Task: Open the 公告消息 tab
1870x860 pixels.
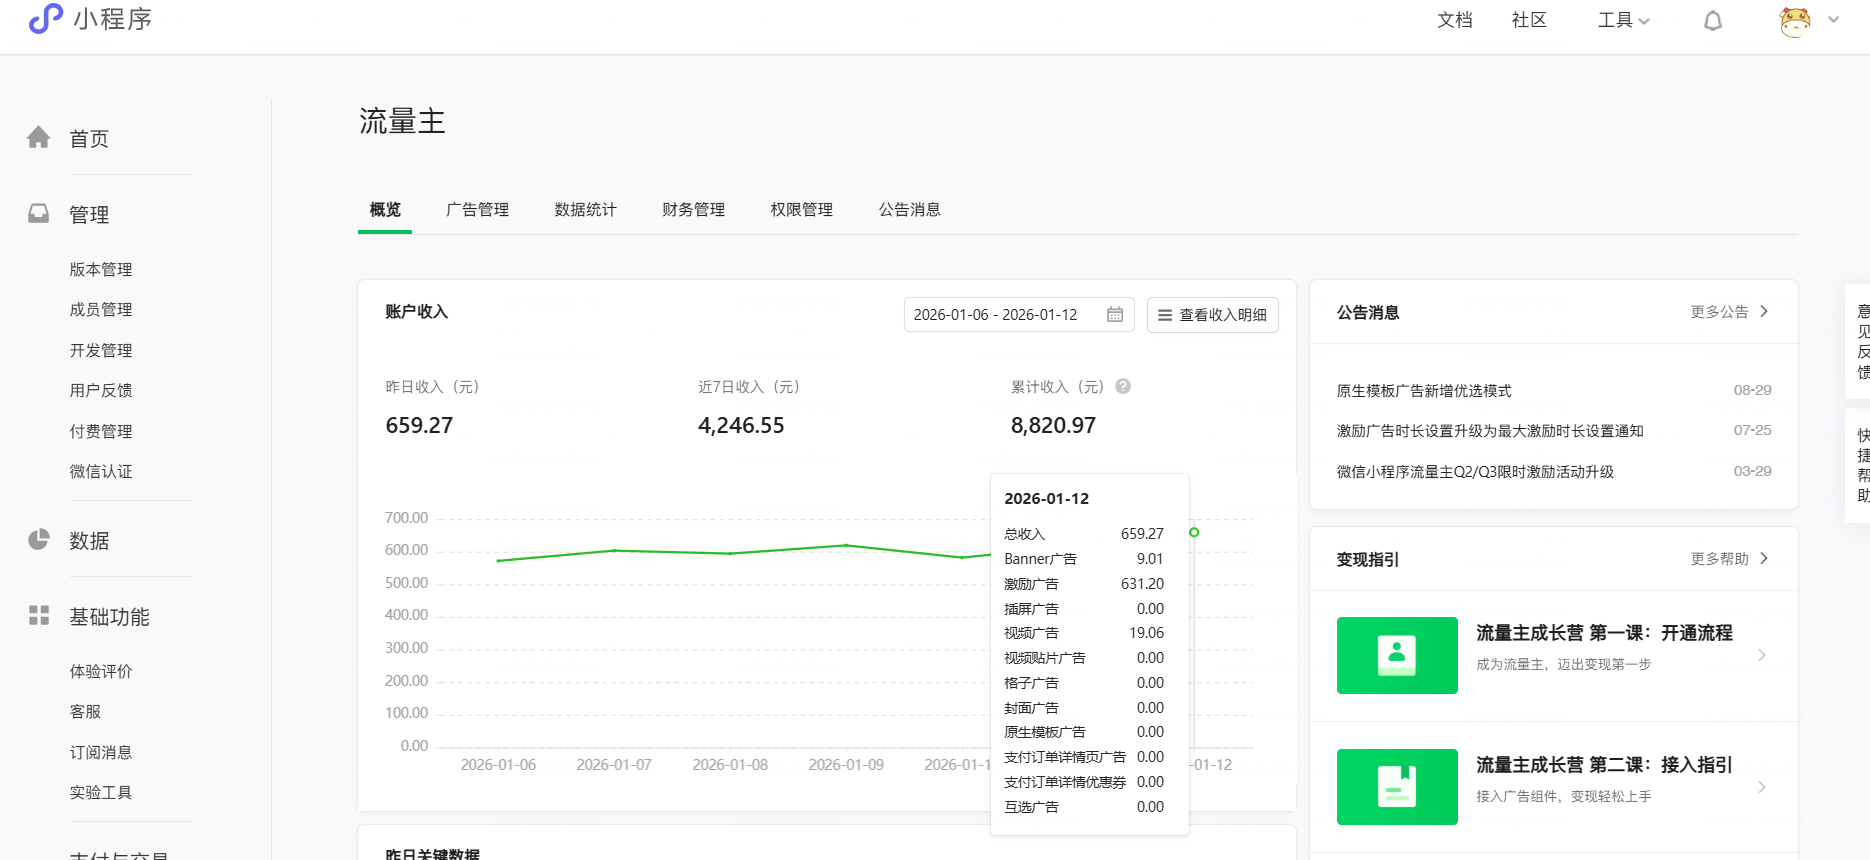Action: tap(909, 210)
